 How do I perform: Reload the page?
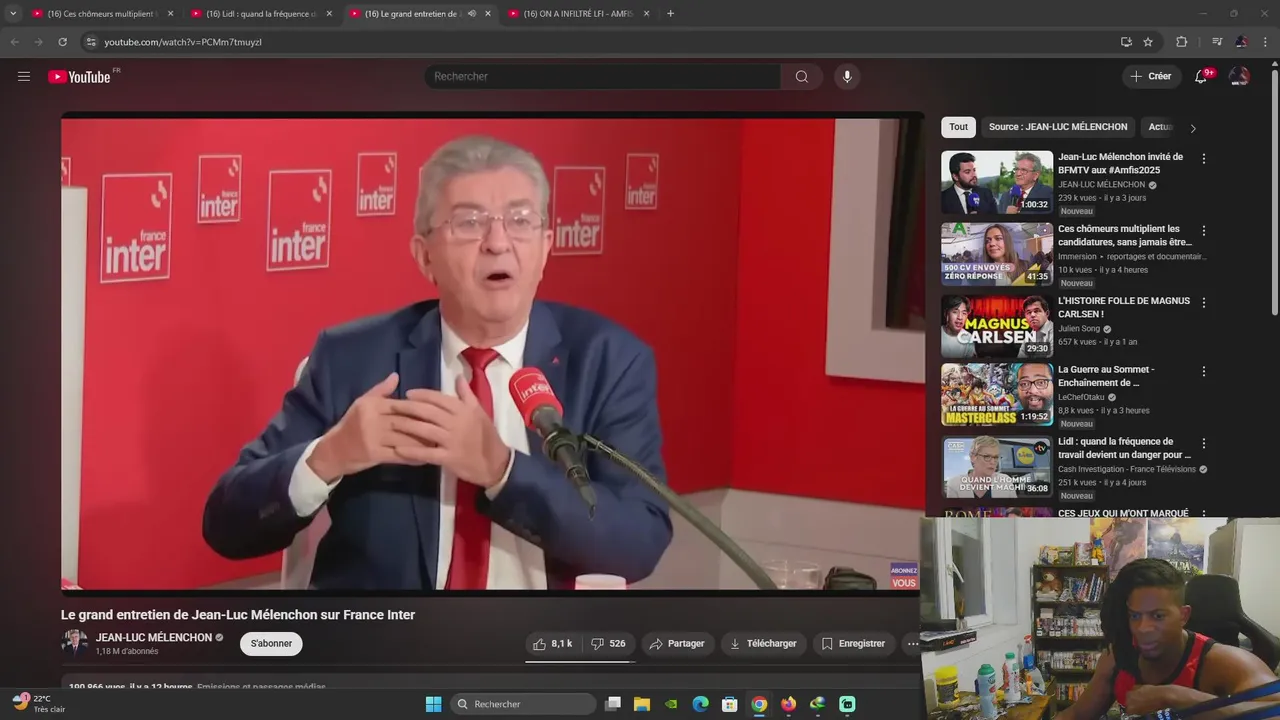click(x=62, y=42)
